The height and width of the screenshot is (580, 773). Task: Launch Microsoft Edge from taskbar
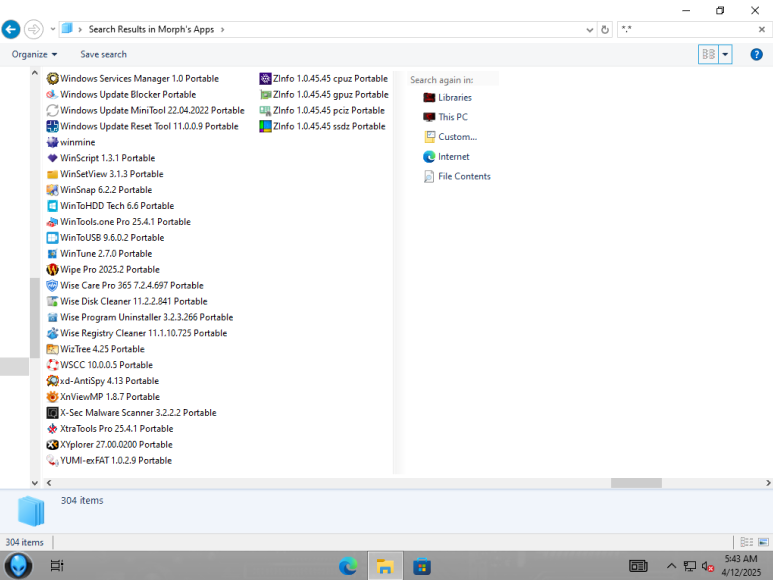click(x=348, y=566)
